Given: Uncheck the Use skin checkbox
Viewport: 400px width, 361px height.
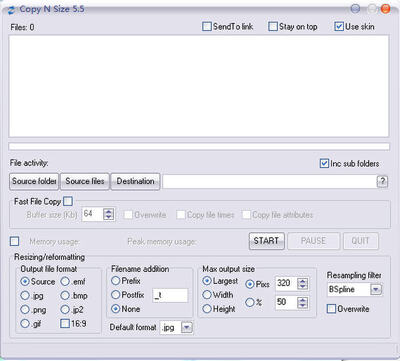Looking at the screenshot, I should click(339, 26).
